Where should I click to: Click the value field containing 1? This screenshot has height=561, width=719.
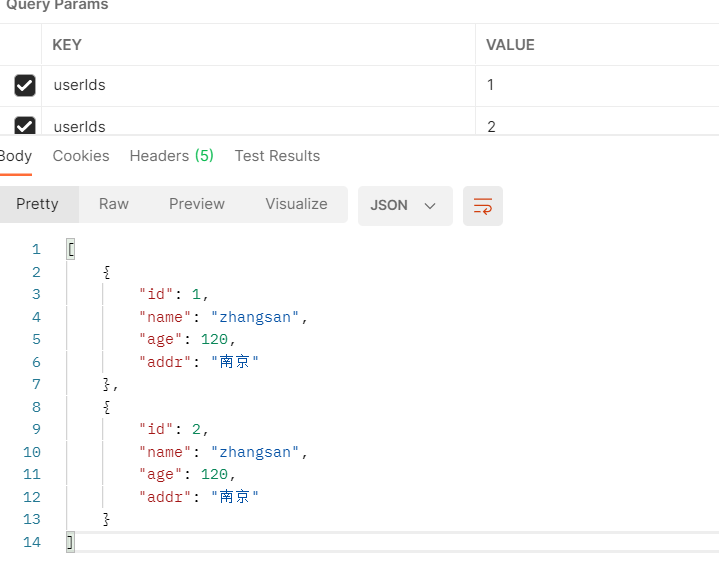click(491, 86)
